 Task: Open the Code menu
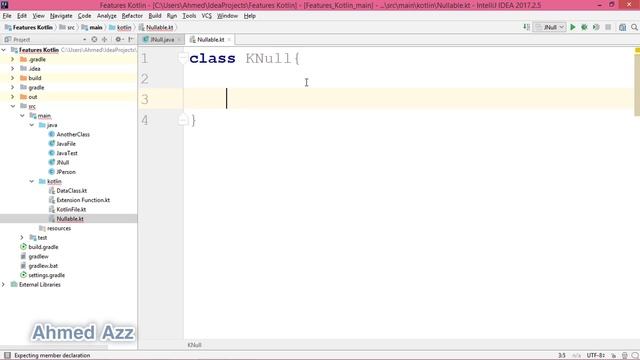[84, 16]
